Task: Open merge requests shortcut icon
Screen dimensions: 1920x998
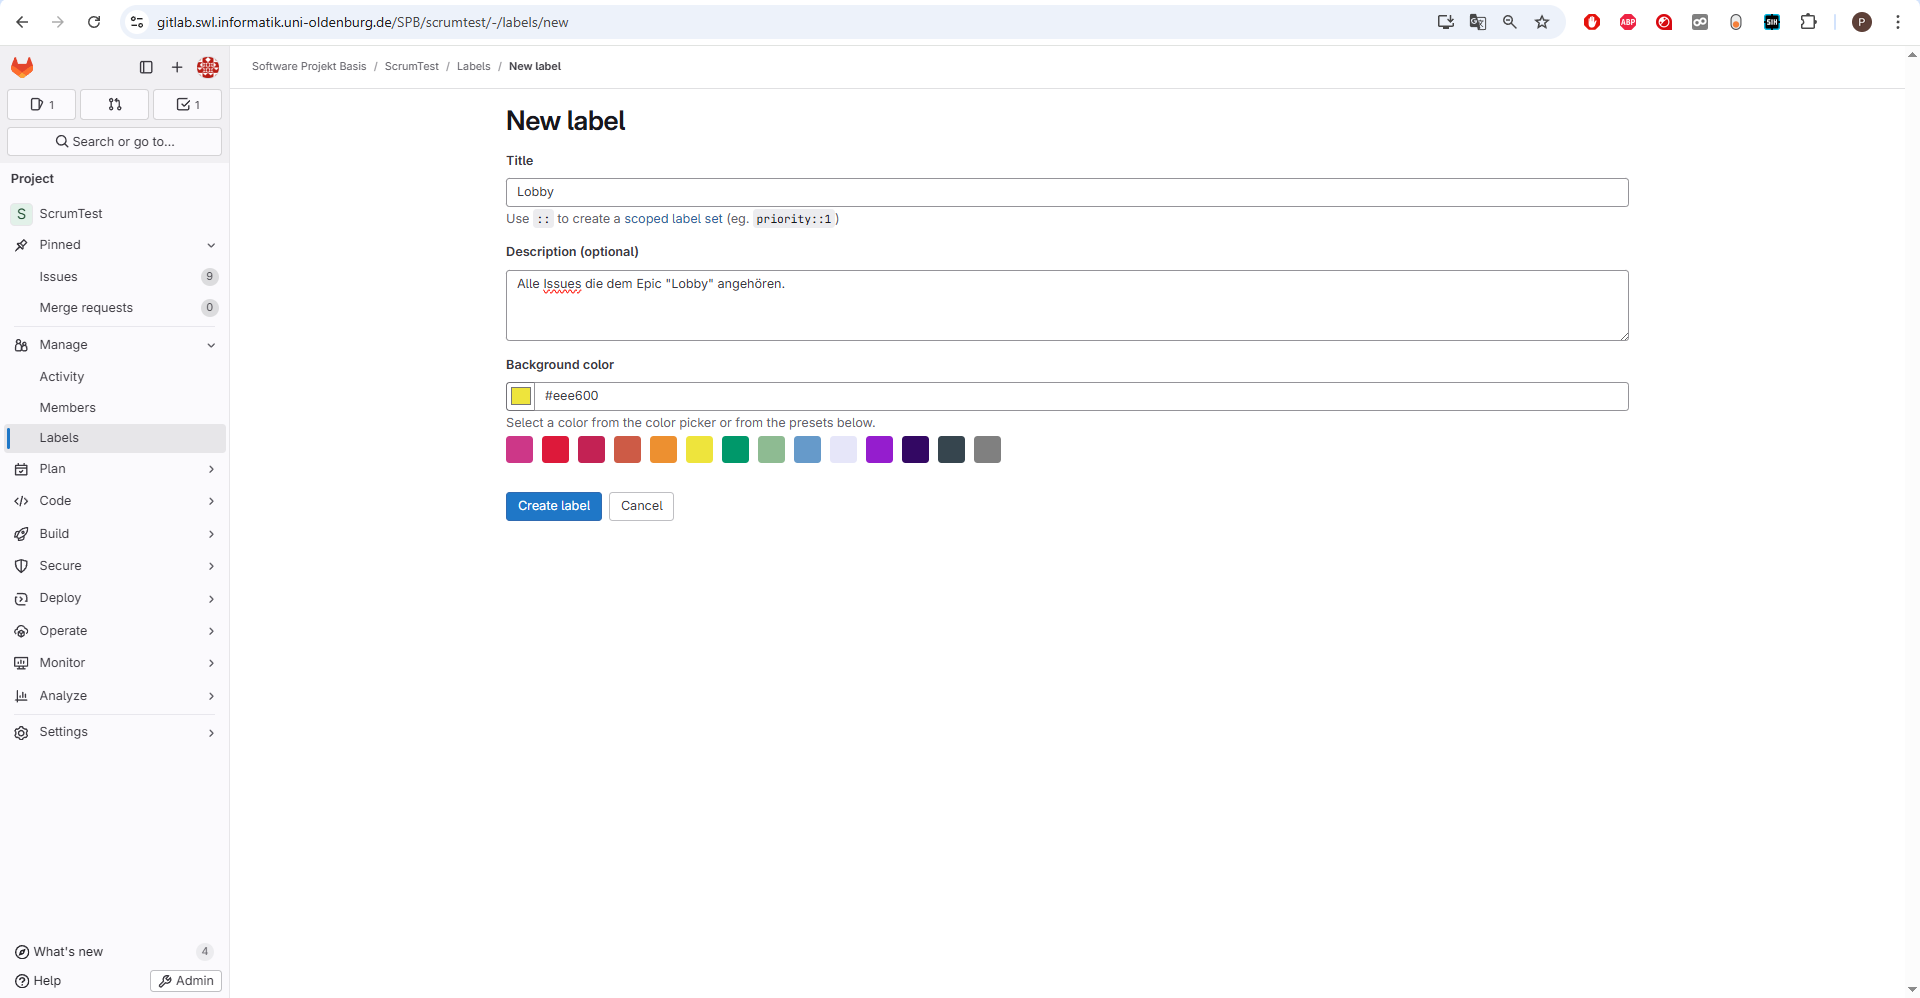Action: coord(115,104)
